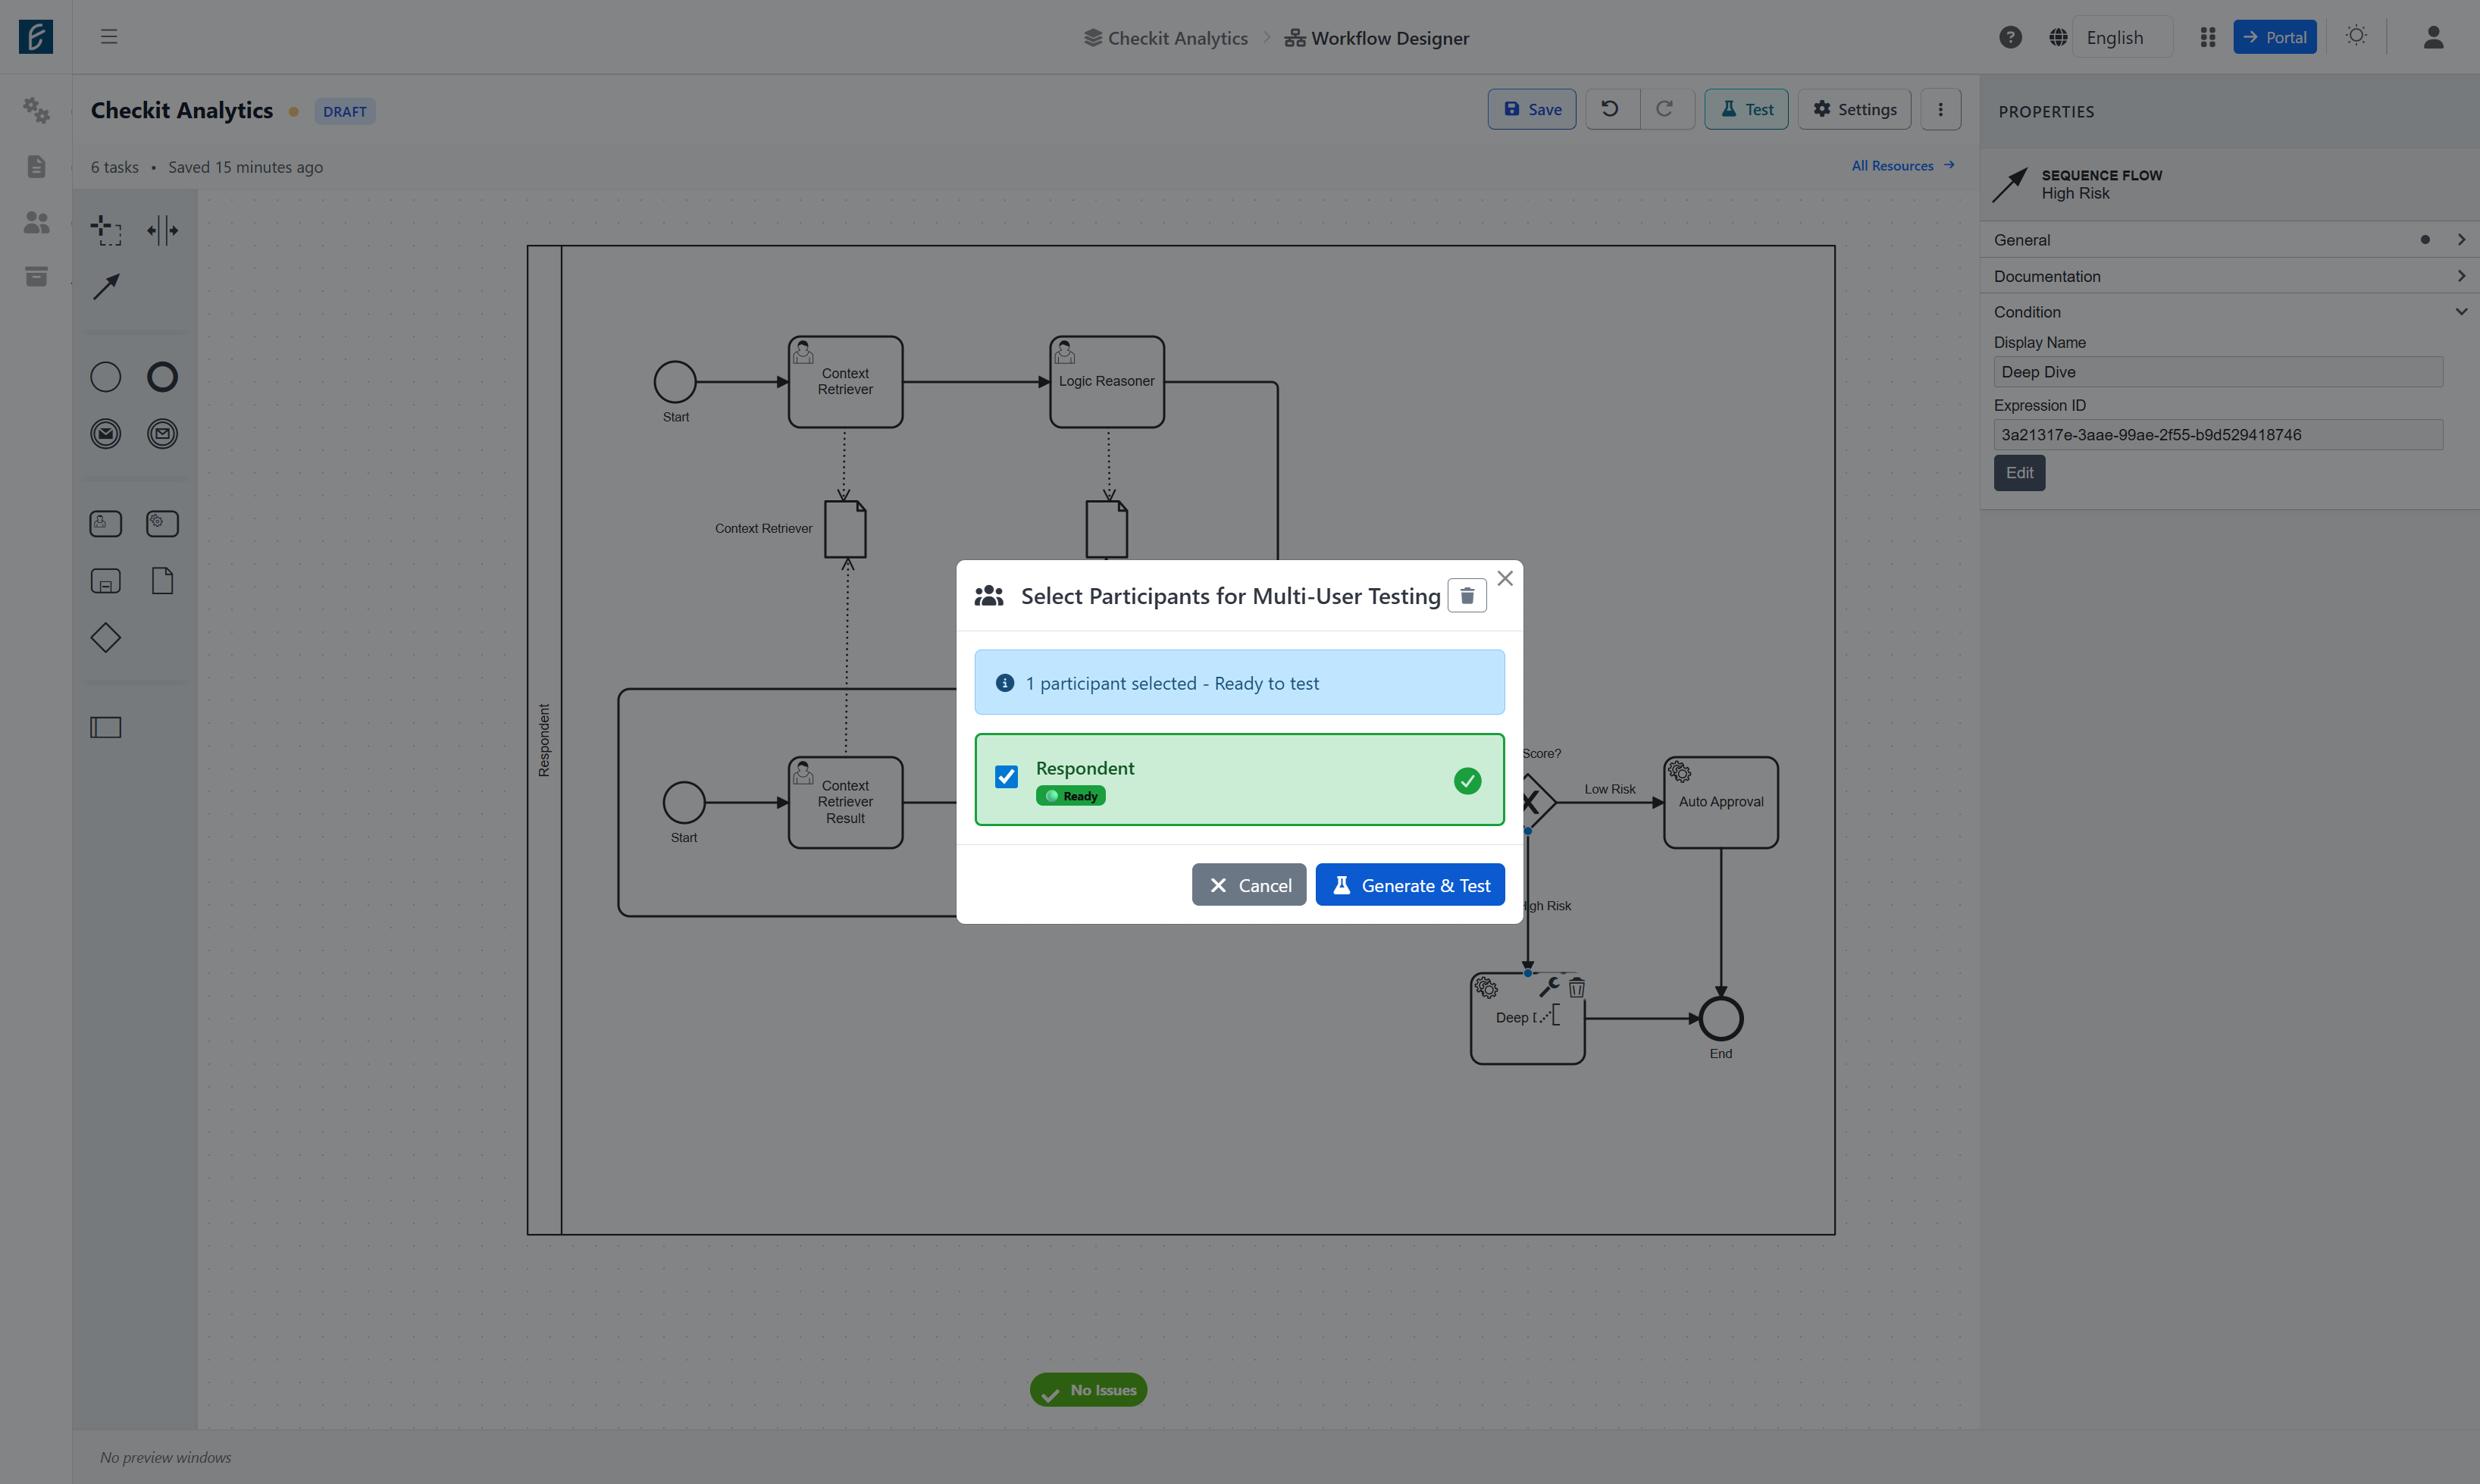Collapse the Condition properties section
This screenshot has height=1484, width=2480.
2229,312
